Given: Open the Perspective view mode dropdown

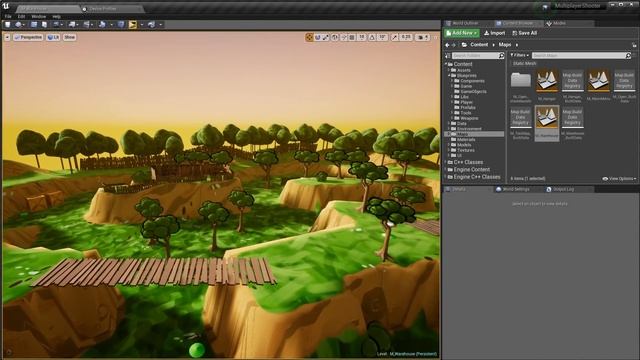Looking at the screenshot, I should [28, 37].
